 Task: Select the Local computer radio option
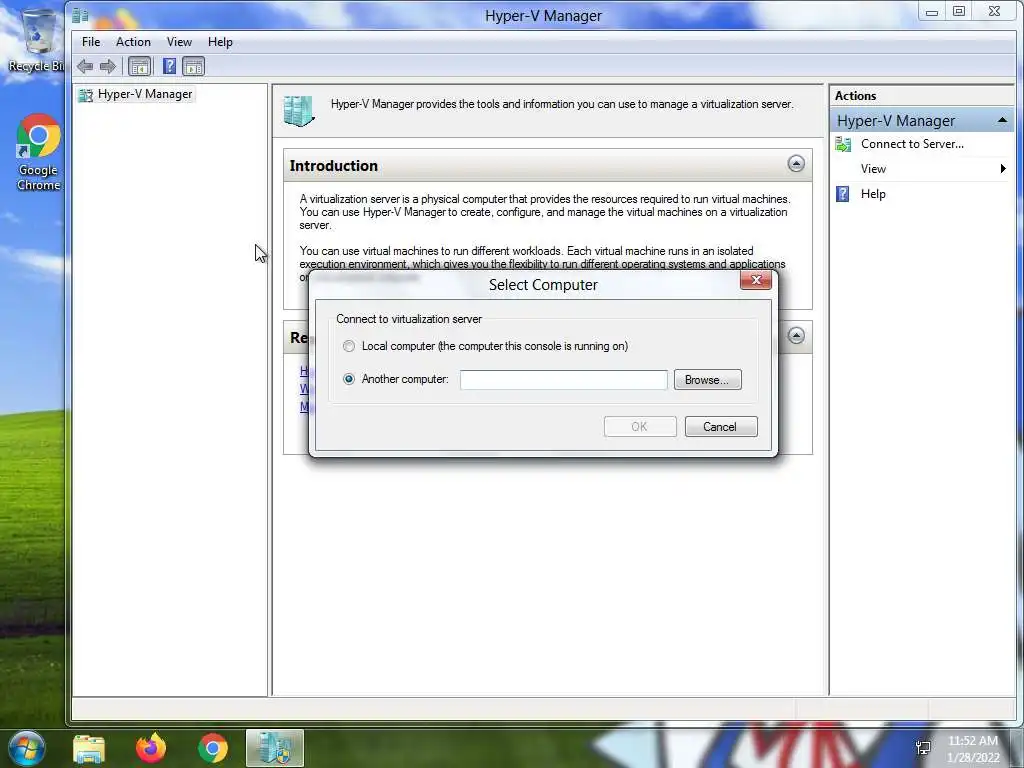click(349, 346)
